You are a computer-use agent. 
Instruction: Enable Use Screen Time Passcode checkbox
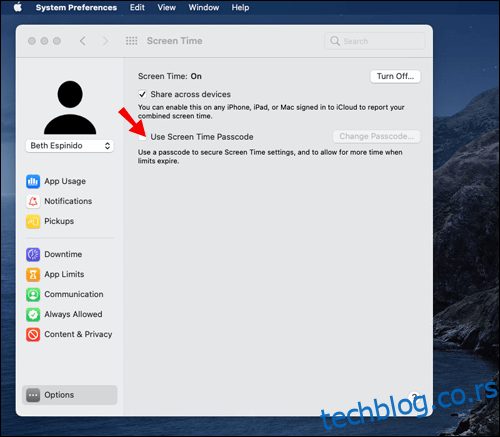point(142,137)
